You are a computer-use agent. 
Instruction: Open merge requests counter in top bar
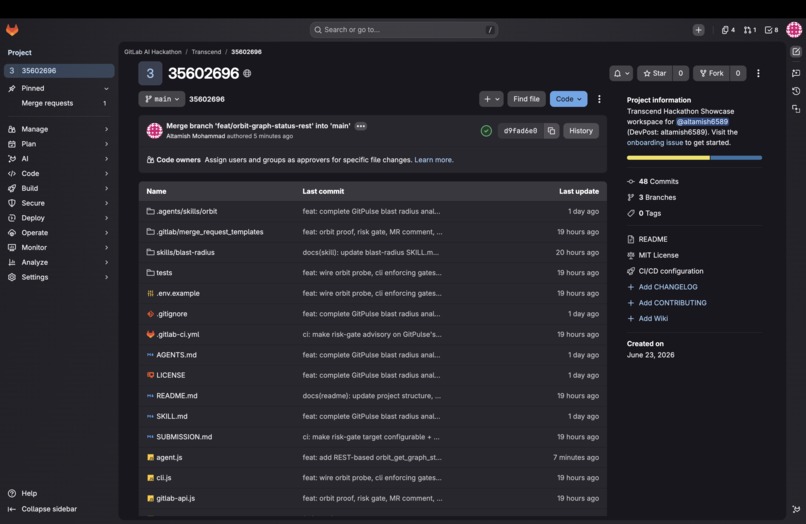click(749, 30)
